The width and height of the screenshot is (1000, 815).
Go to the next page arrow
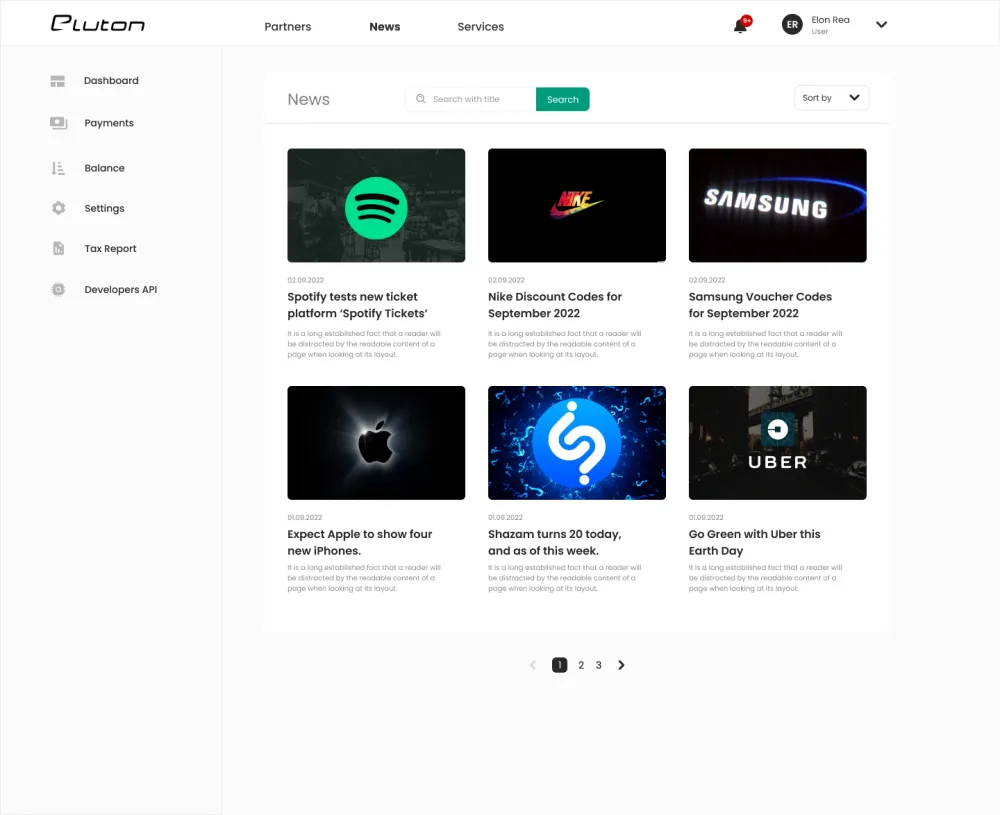621,665
